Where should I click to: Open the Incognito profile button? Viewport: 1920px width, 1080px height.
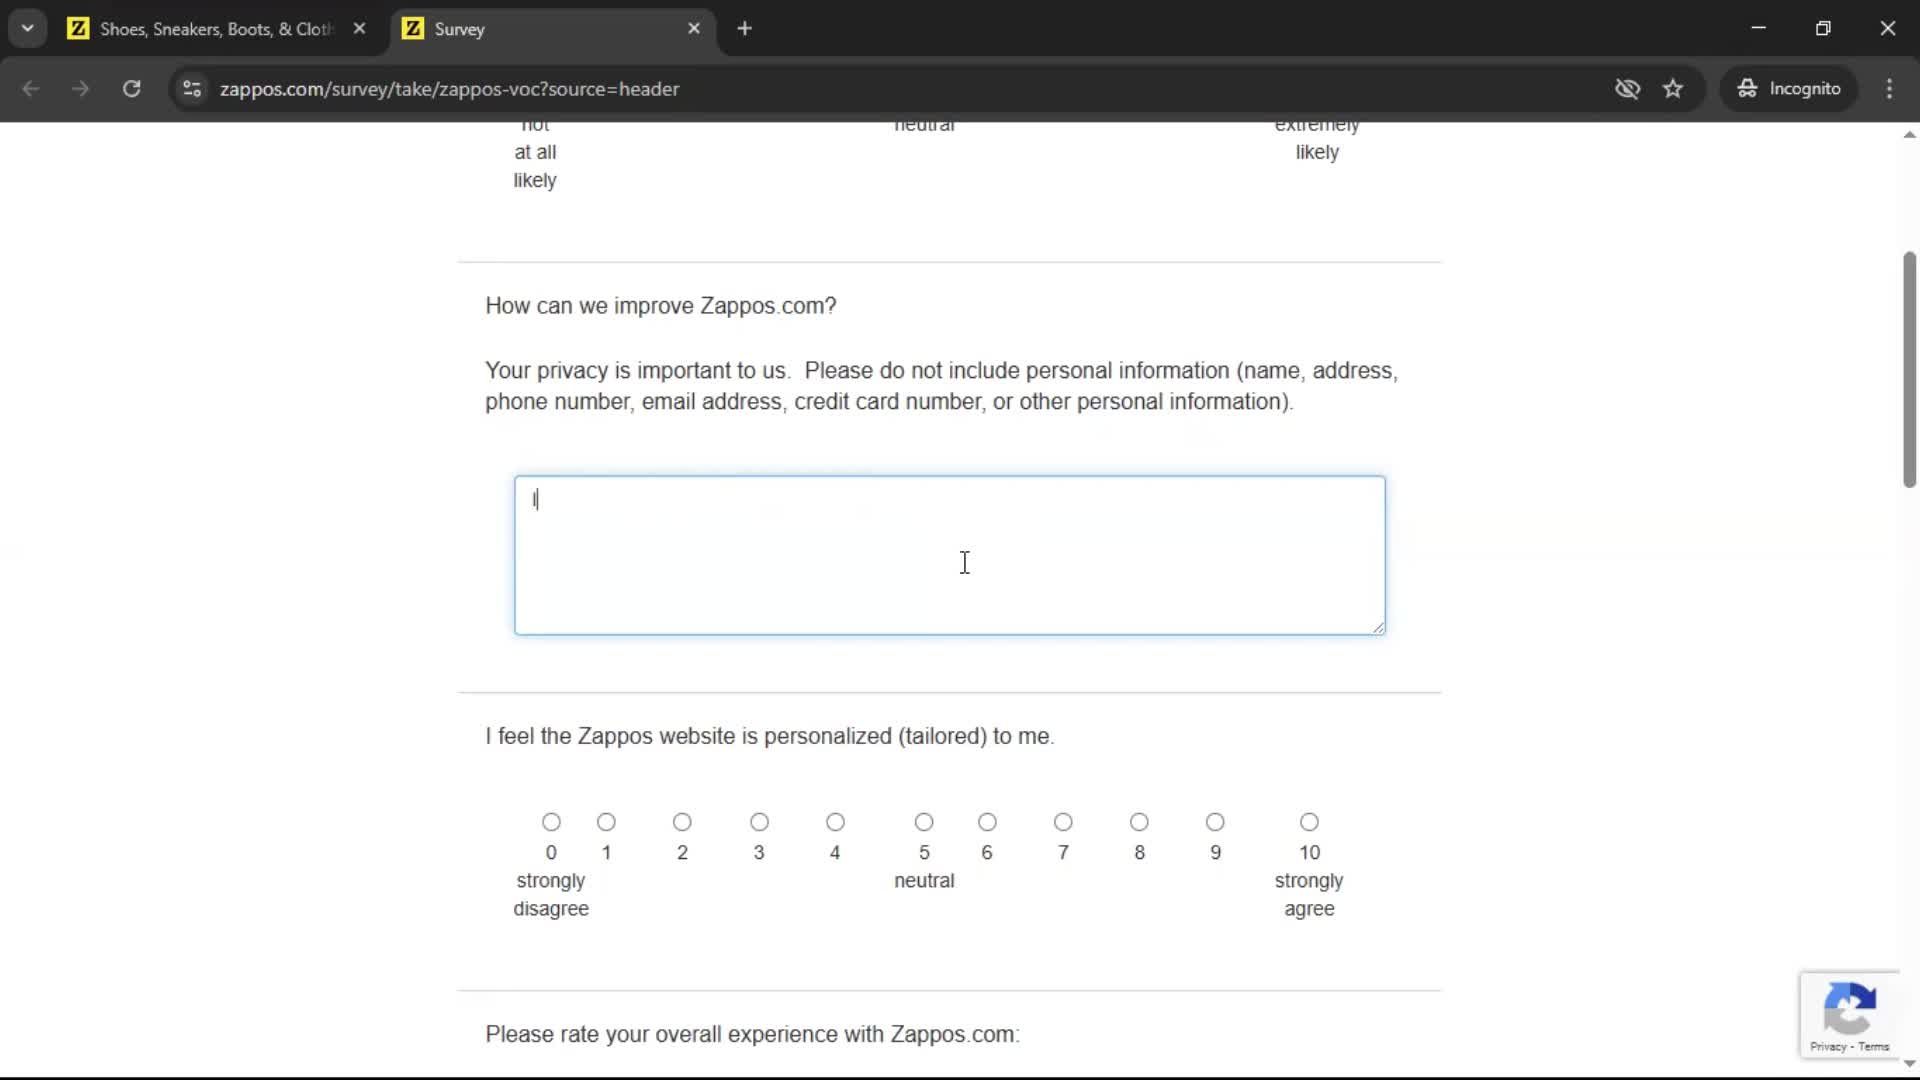pos(1789,89)
